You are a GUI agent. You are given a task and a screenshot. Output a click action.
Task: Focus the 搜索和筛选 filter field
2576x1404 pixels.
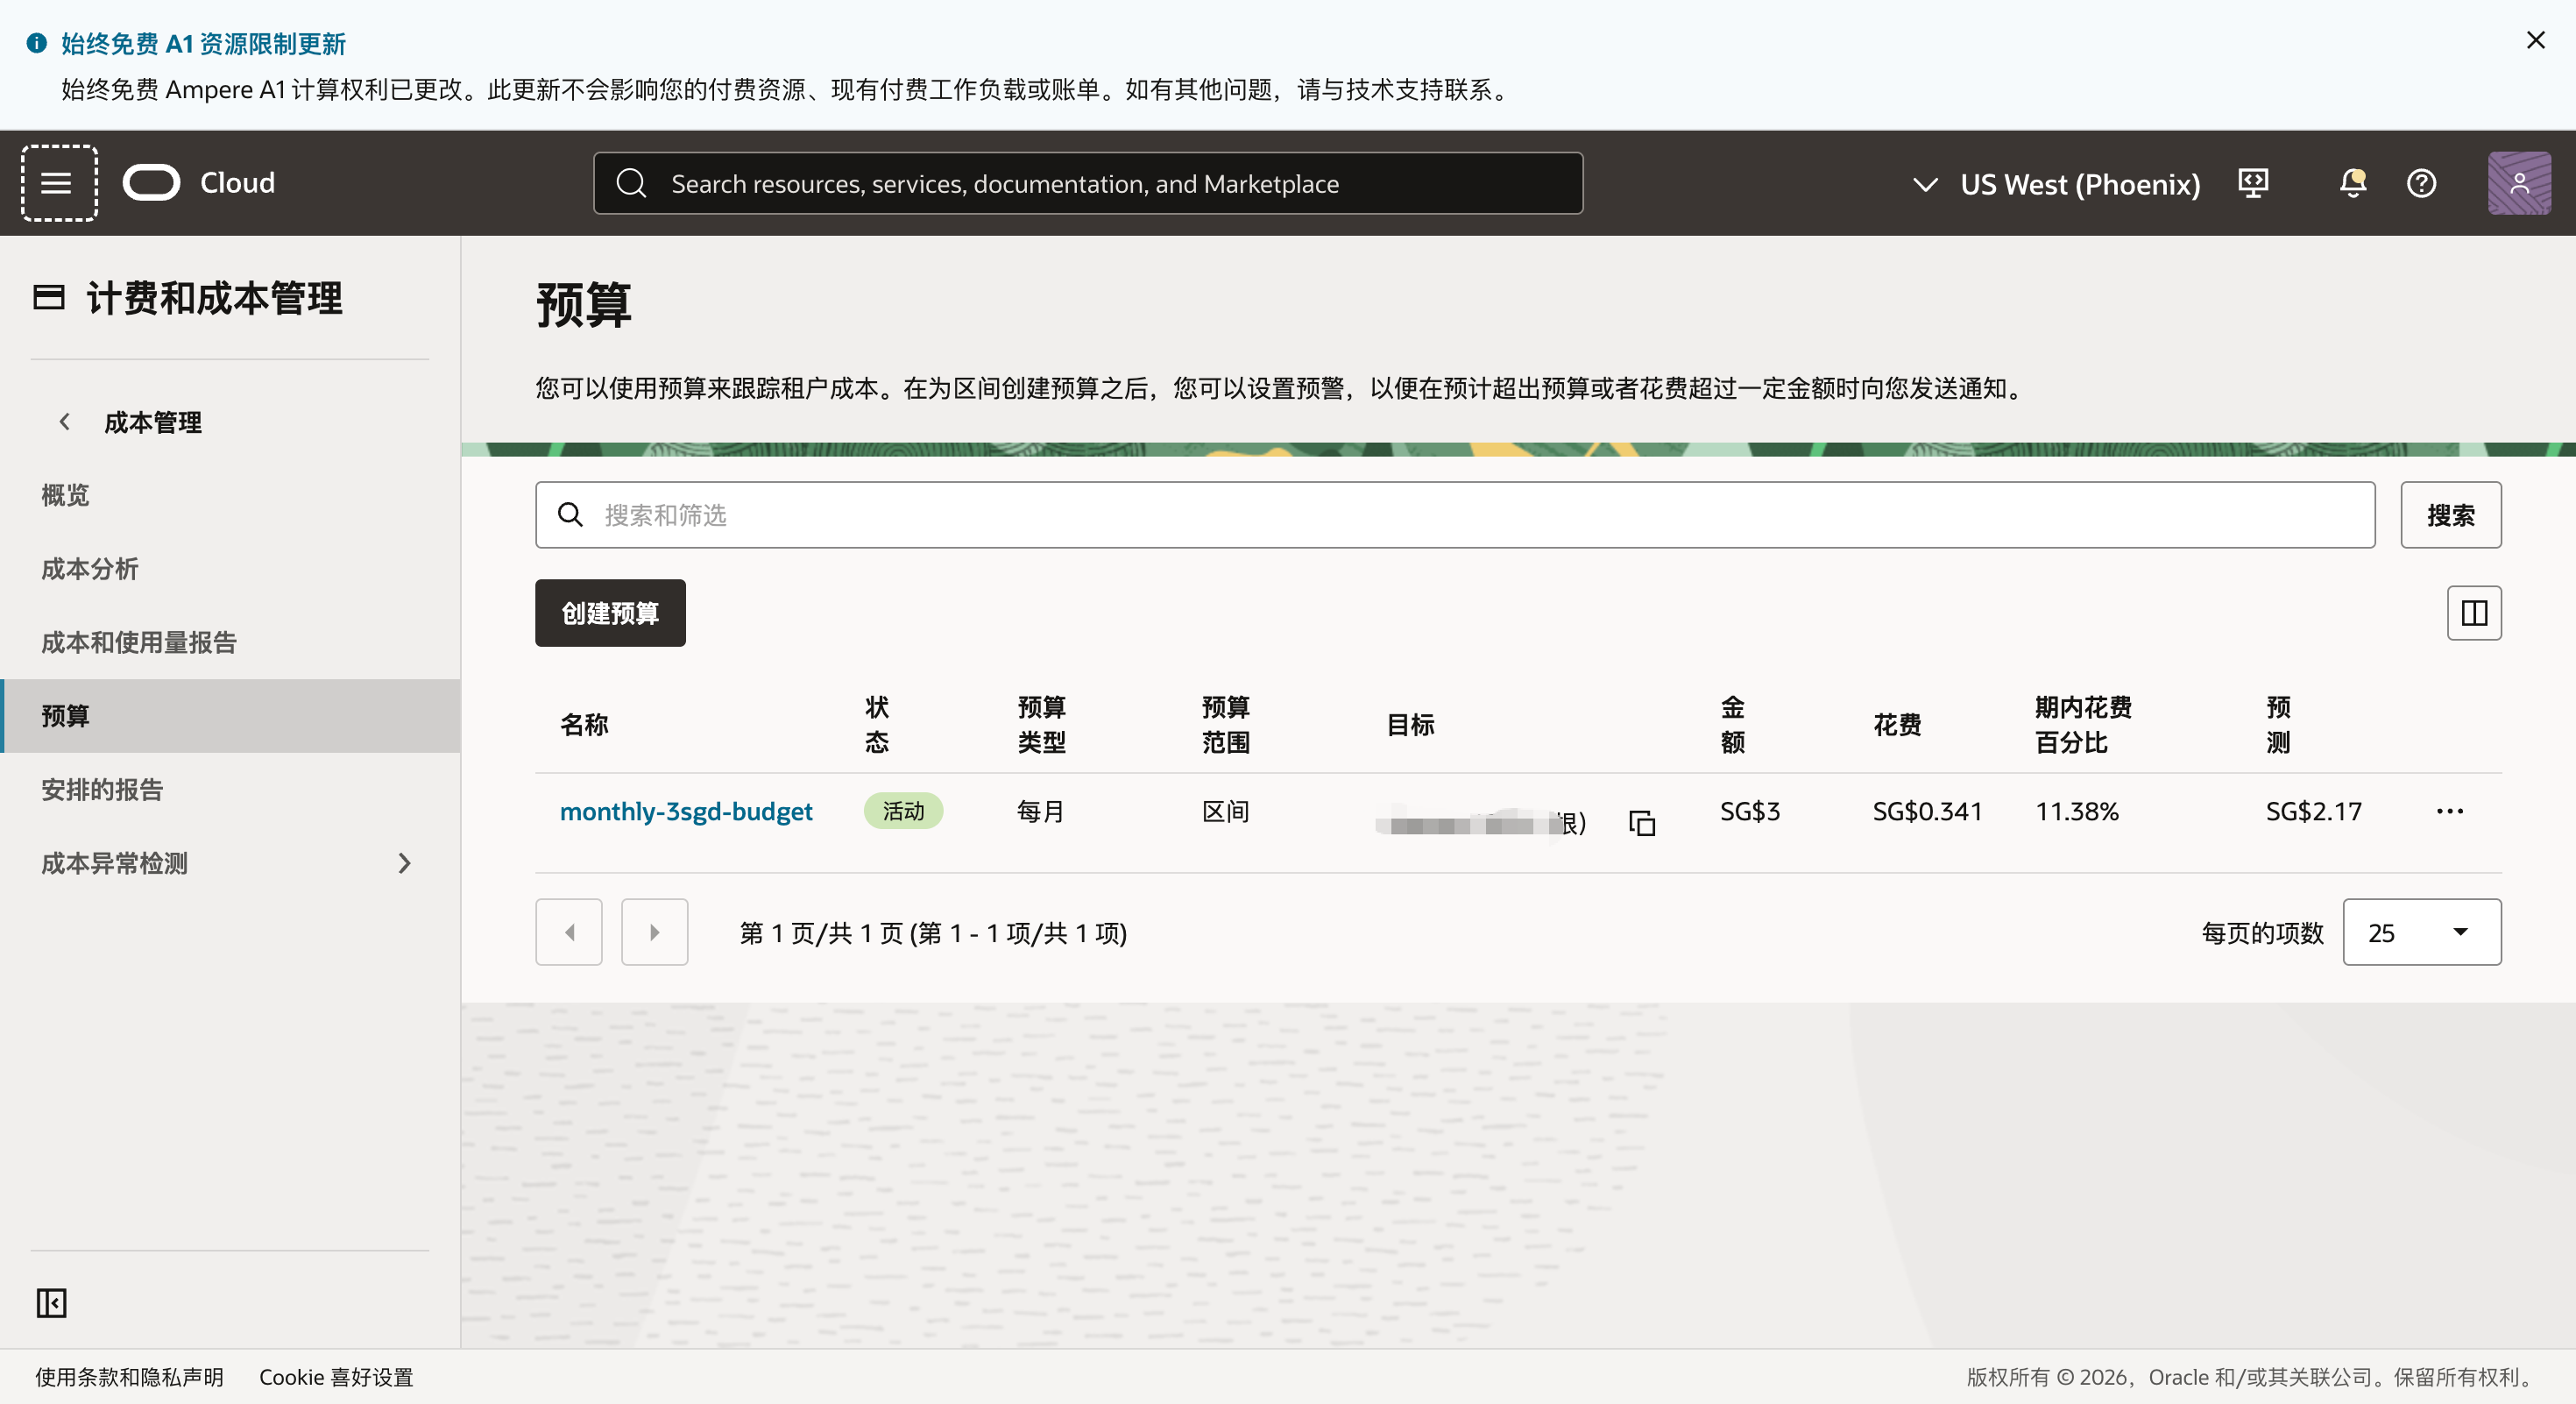[x=1455, y=515]
